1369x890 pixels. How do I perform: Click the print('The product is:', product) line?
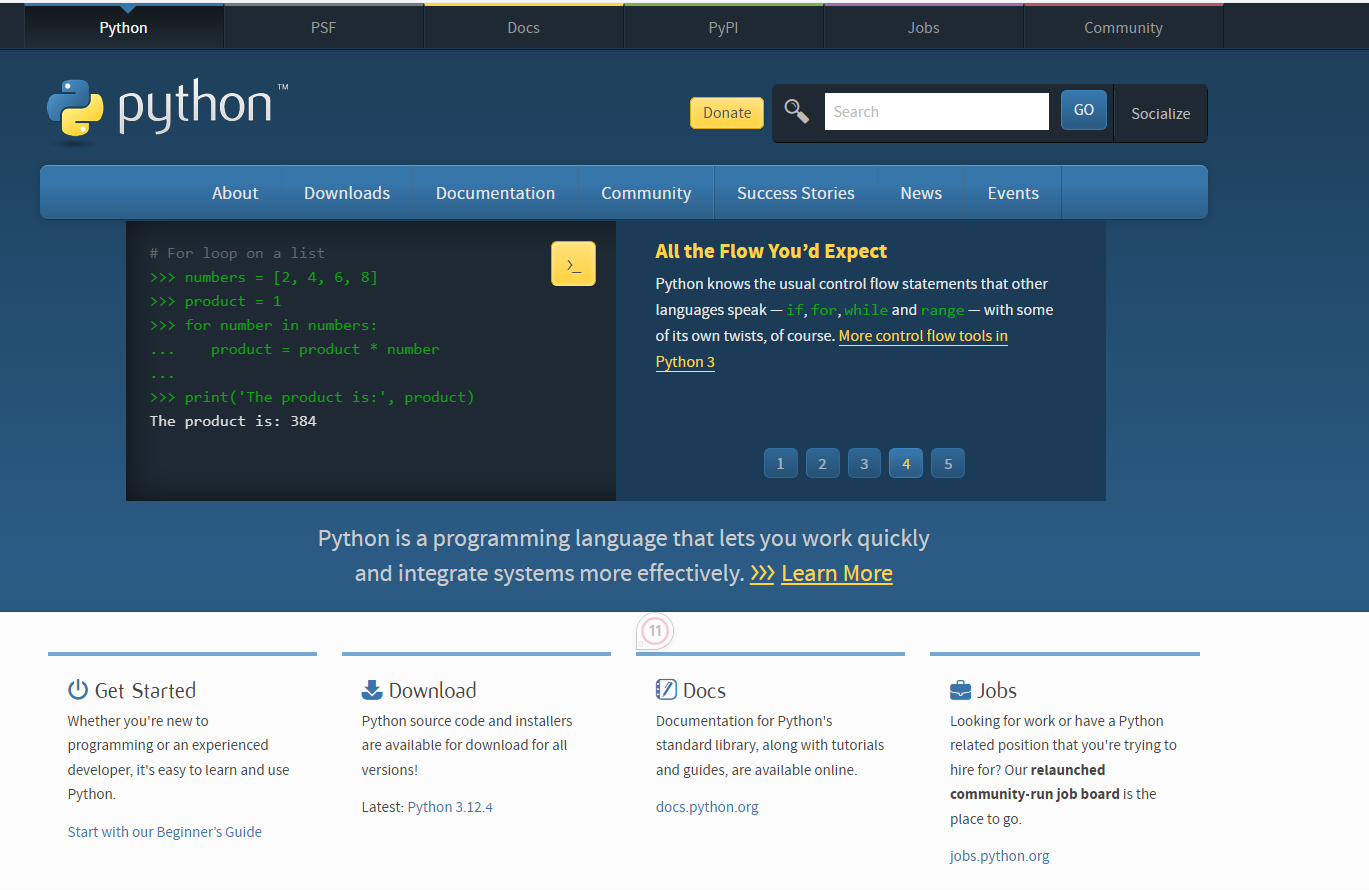click(312, 397)
